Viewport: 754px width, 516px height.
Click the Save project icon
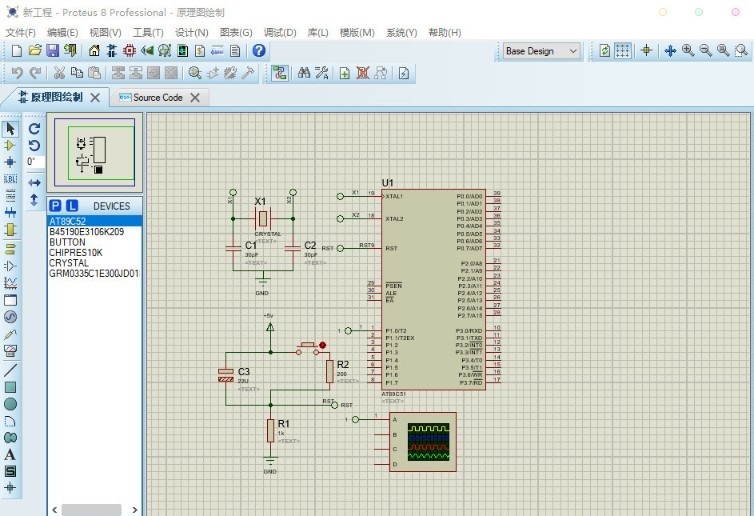tap(52, 50)
